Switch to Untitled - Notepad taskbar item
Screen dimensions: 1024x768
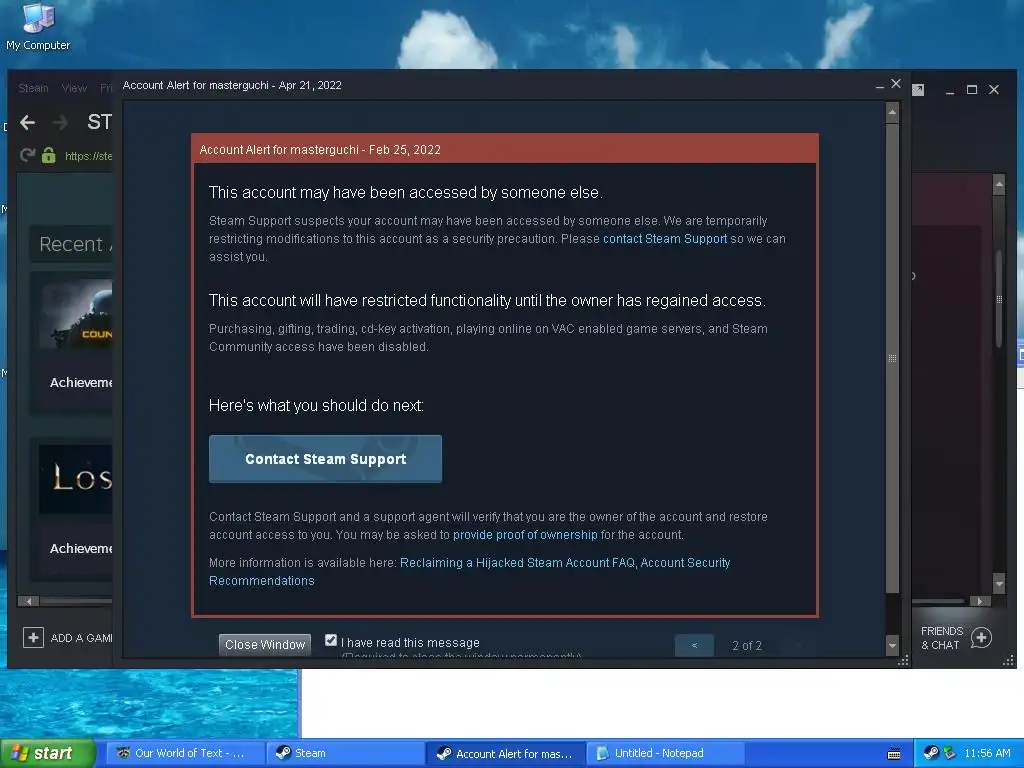coord(666,753)
